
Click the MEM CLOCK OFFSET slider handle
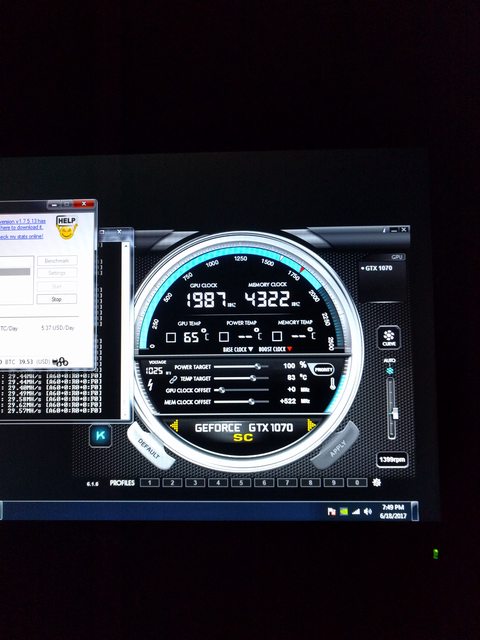point(251,402)
